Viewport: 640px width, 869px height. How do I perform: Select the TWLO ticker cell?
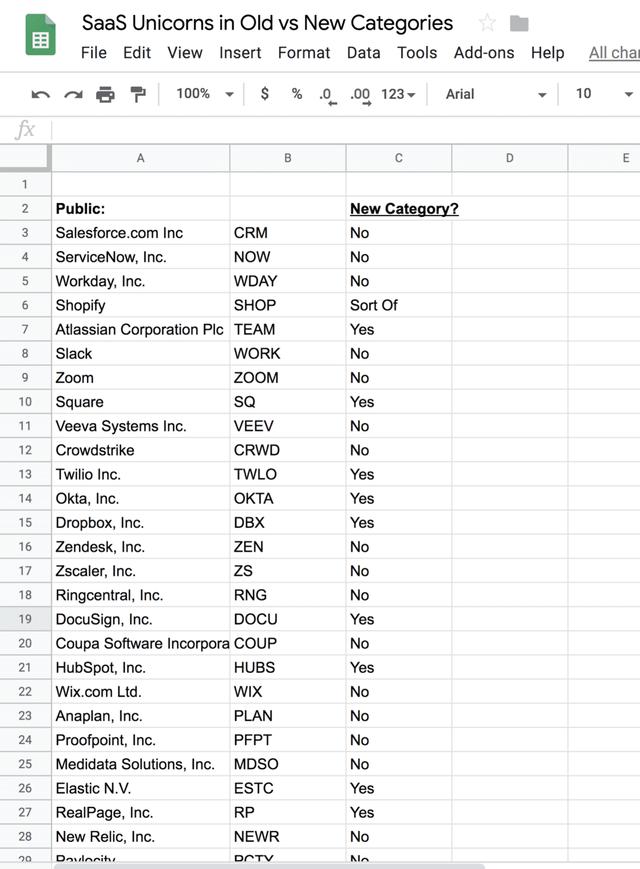click(x=288, y=474)
